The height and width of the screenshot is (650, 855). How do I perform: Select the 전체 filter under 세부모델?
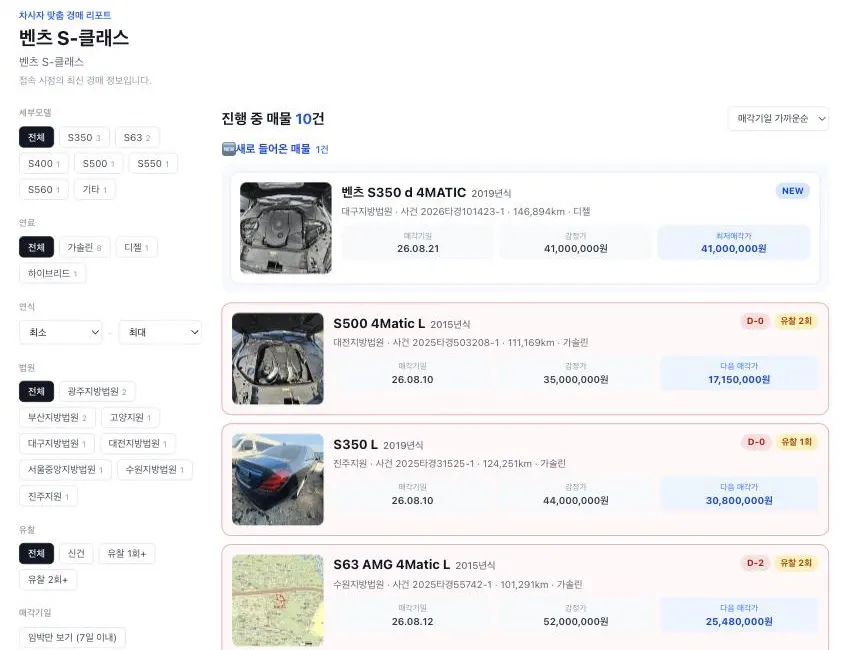tap(36, 137)
